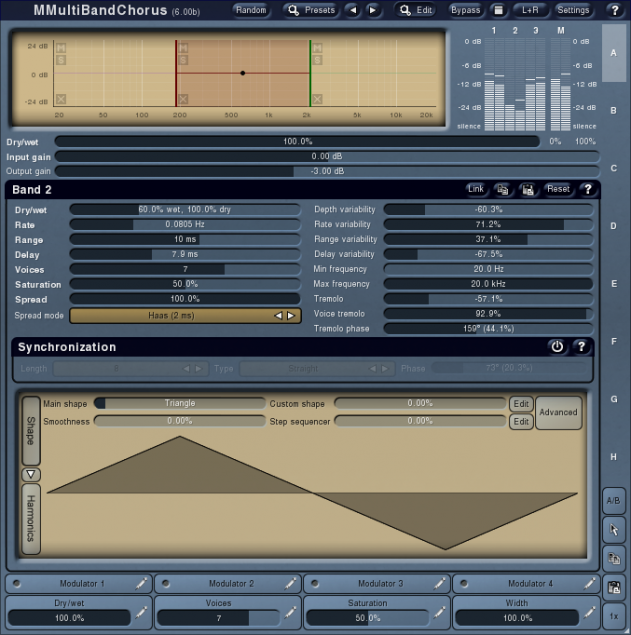The width and height of the screenshot is (631, 635).
Task: Click the pencil icon beside multiparameter Width
Action: pos(589,613)
